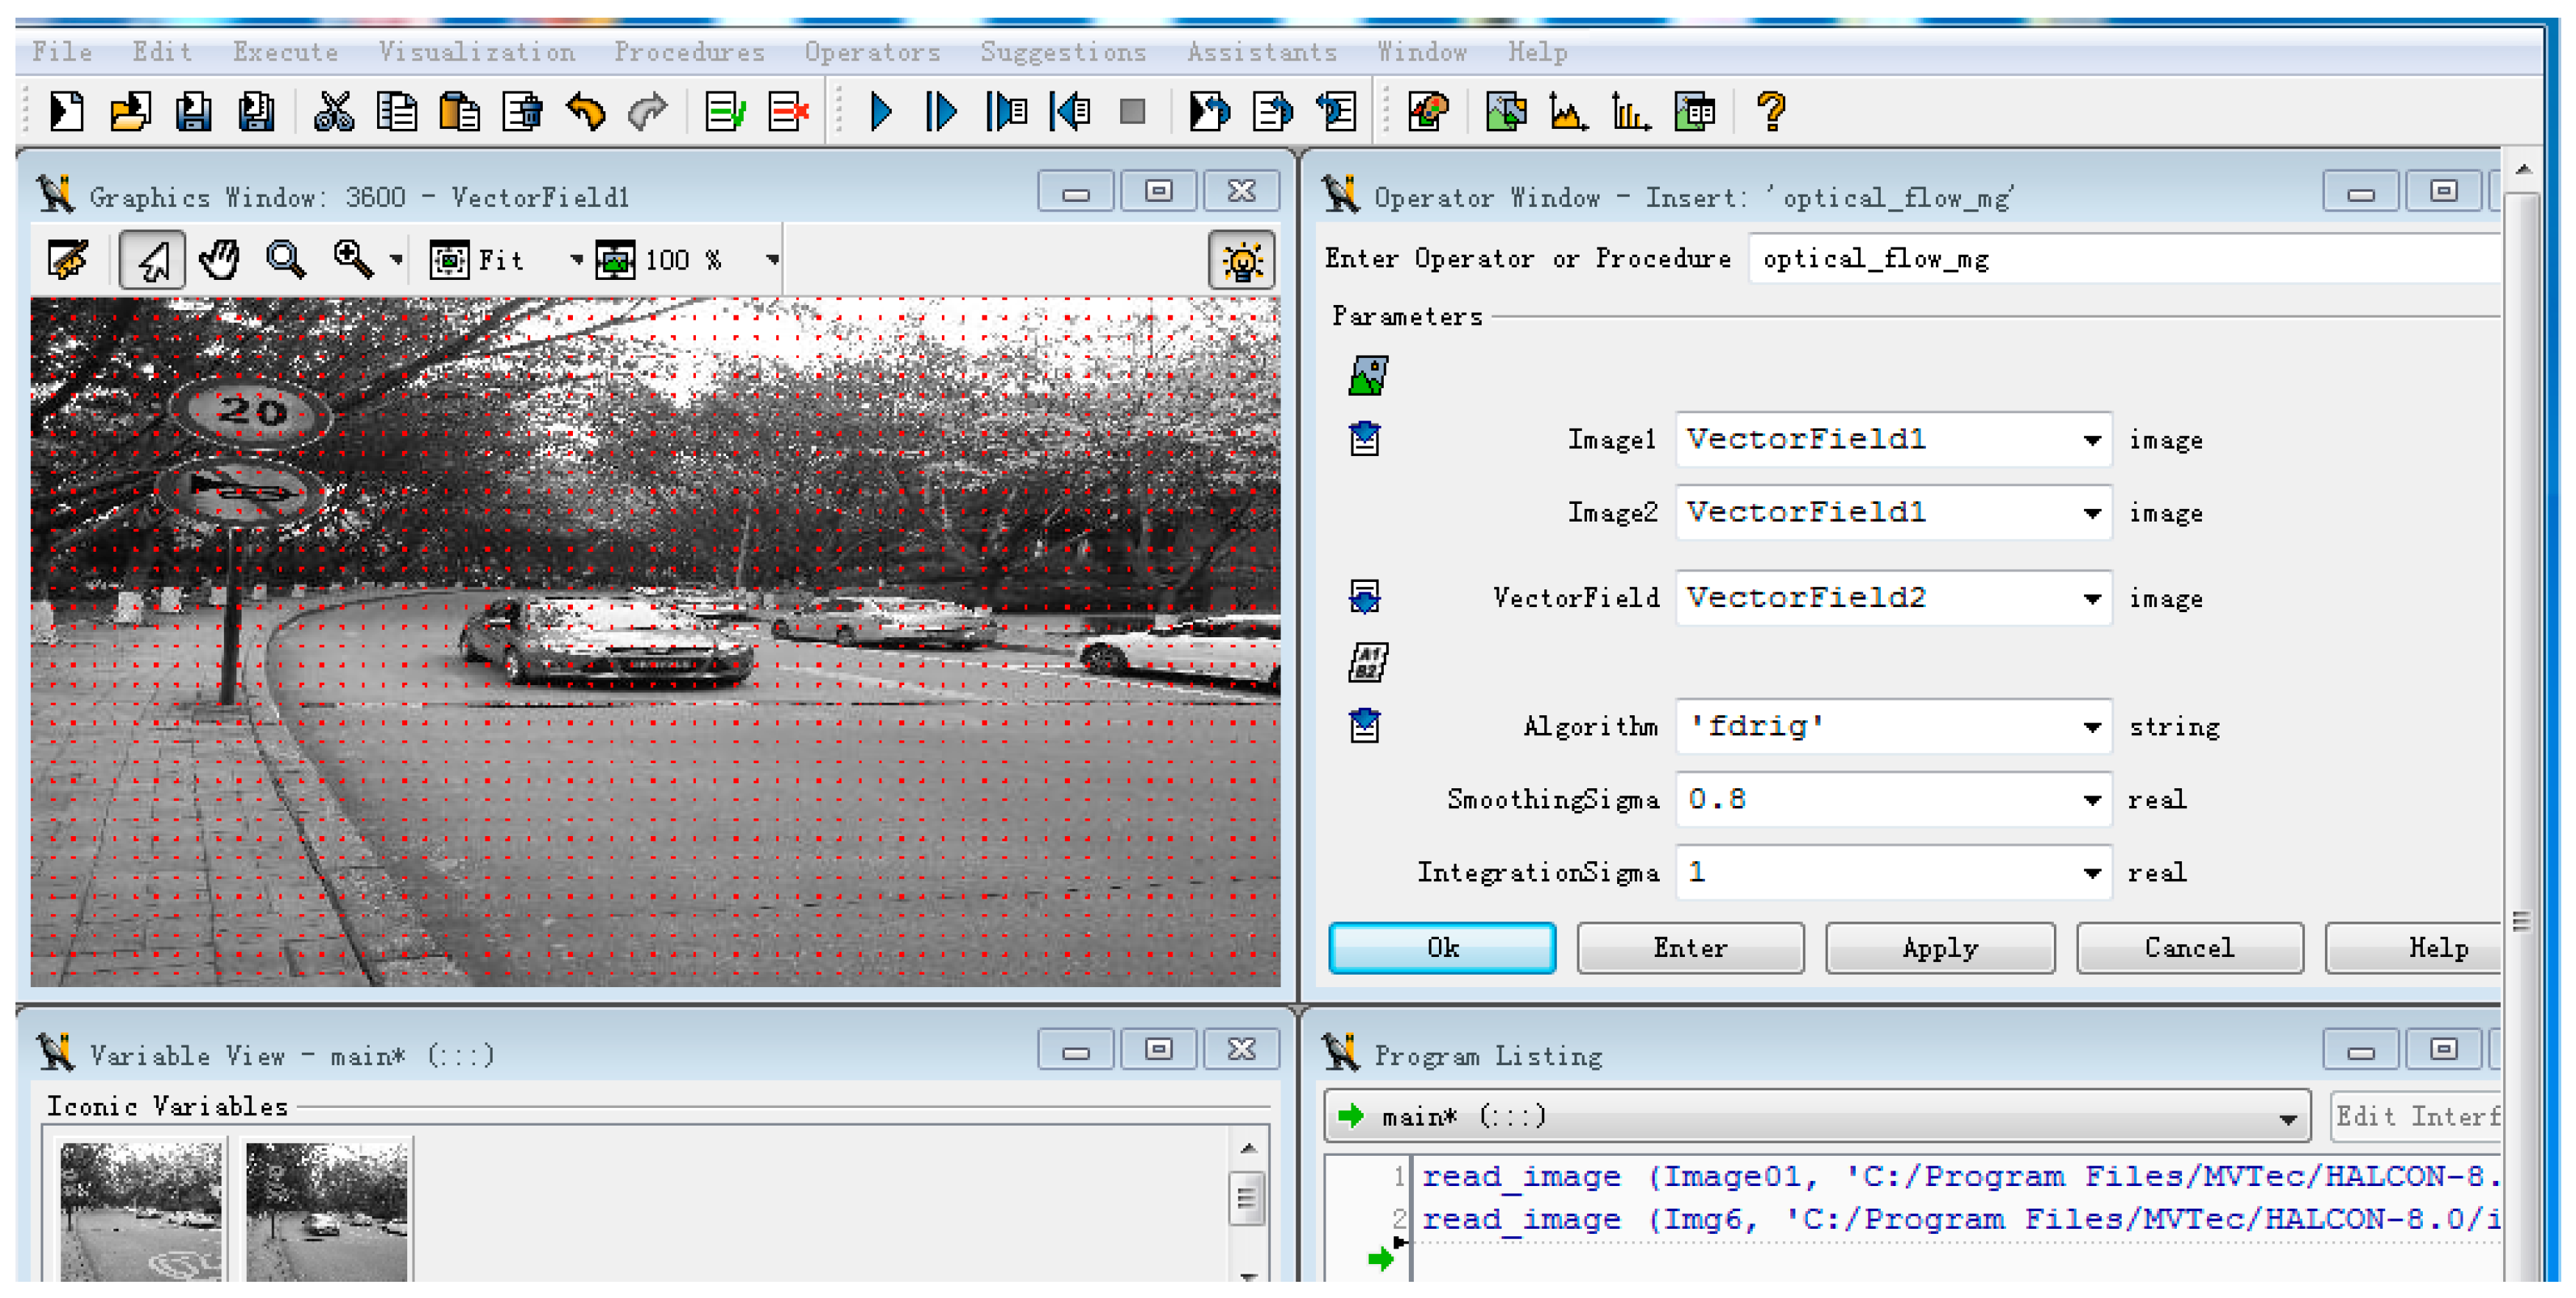Expand the Algorithm 'fdrig' dropdown
The image size is (2576, 1298).
[2091, 727]
